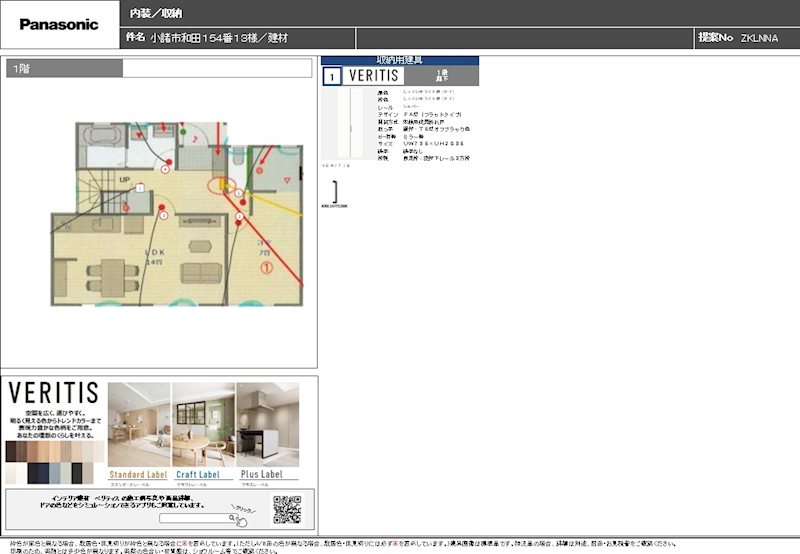Open the Craft Label link
Viewport: 800px width, 554px height.
coord(197,474)
